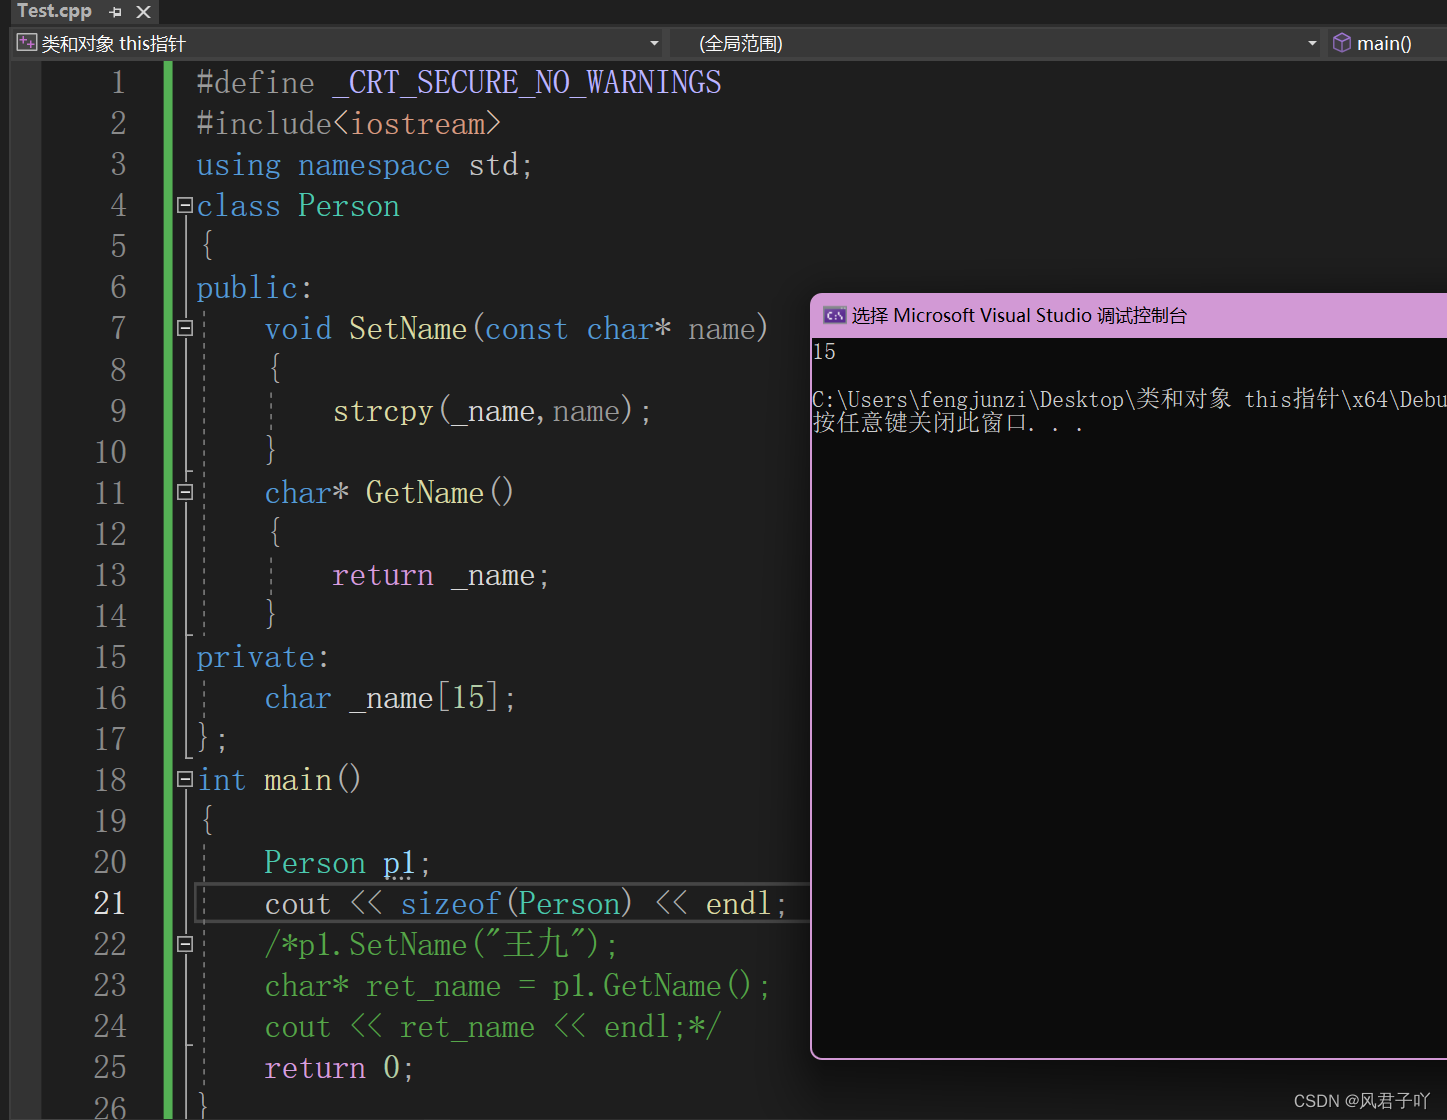Screen dimensions: 1447x1120
Task: Collapse the SetName function block
Action: (184, 328)
